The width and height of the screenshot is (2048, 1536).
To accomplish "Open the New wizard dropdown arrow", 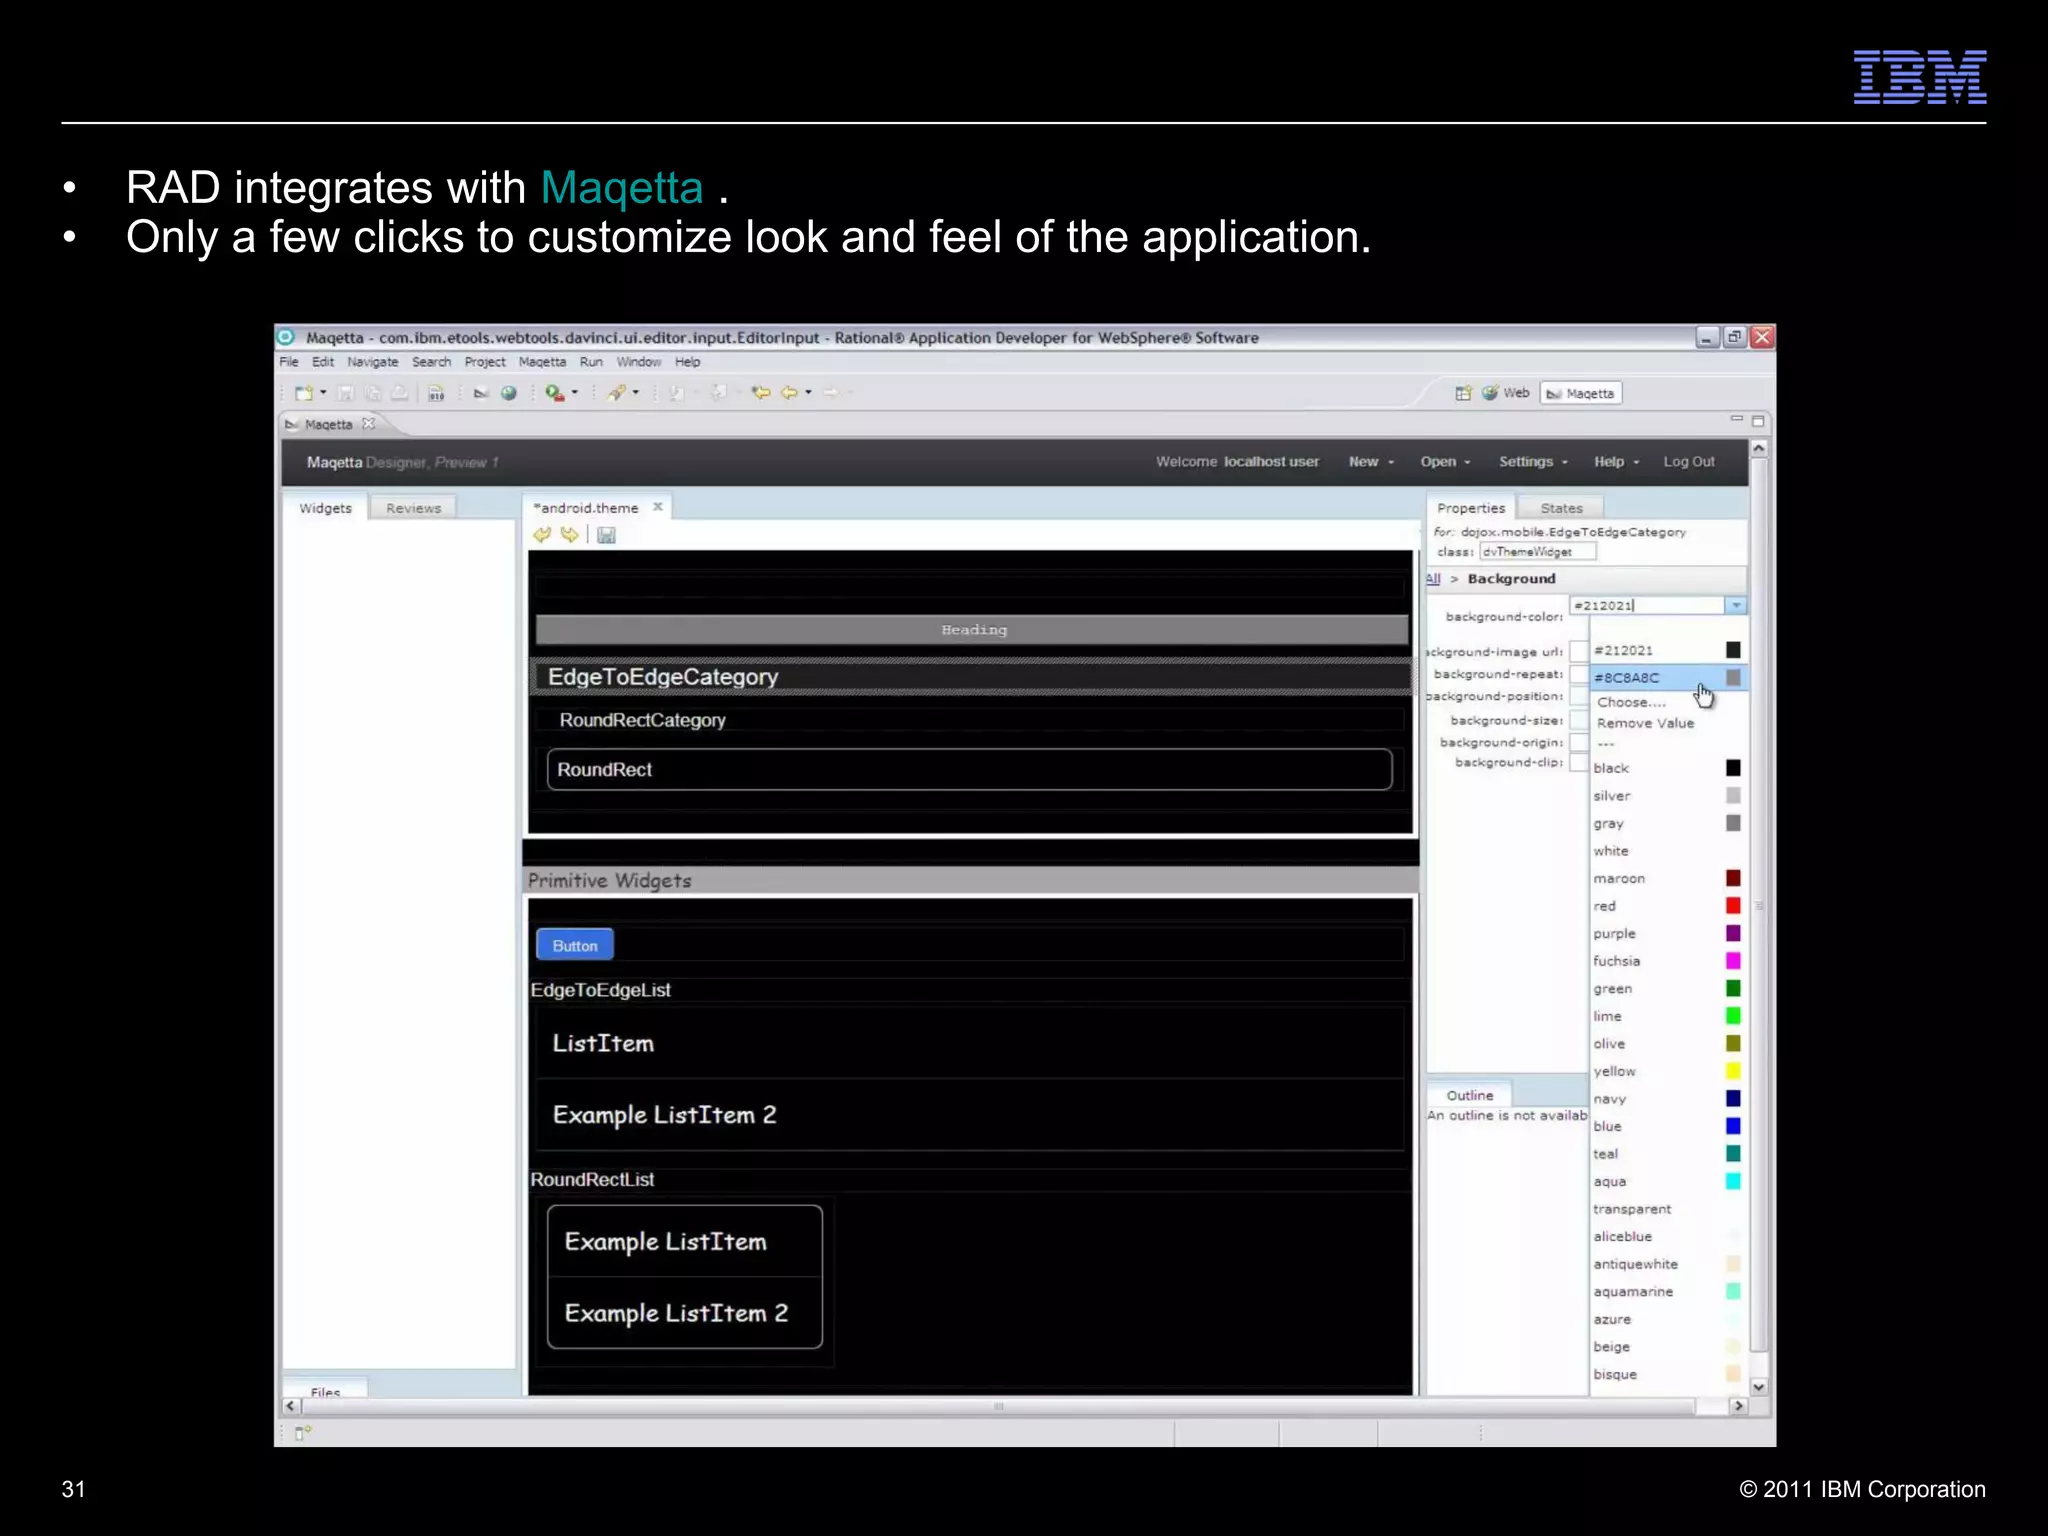I will pos(323,393).
